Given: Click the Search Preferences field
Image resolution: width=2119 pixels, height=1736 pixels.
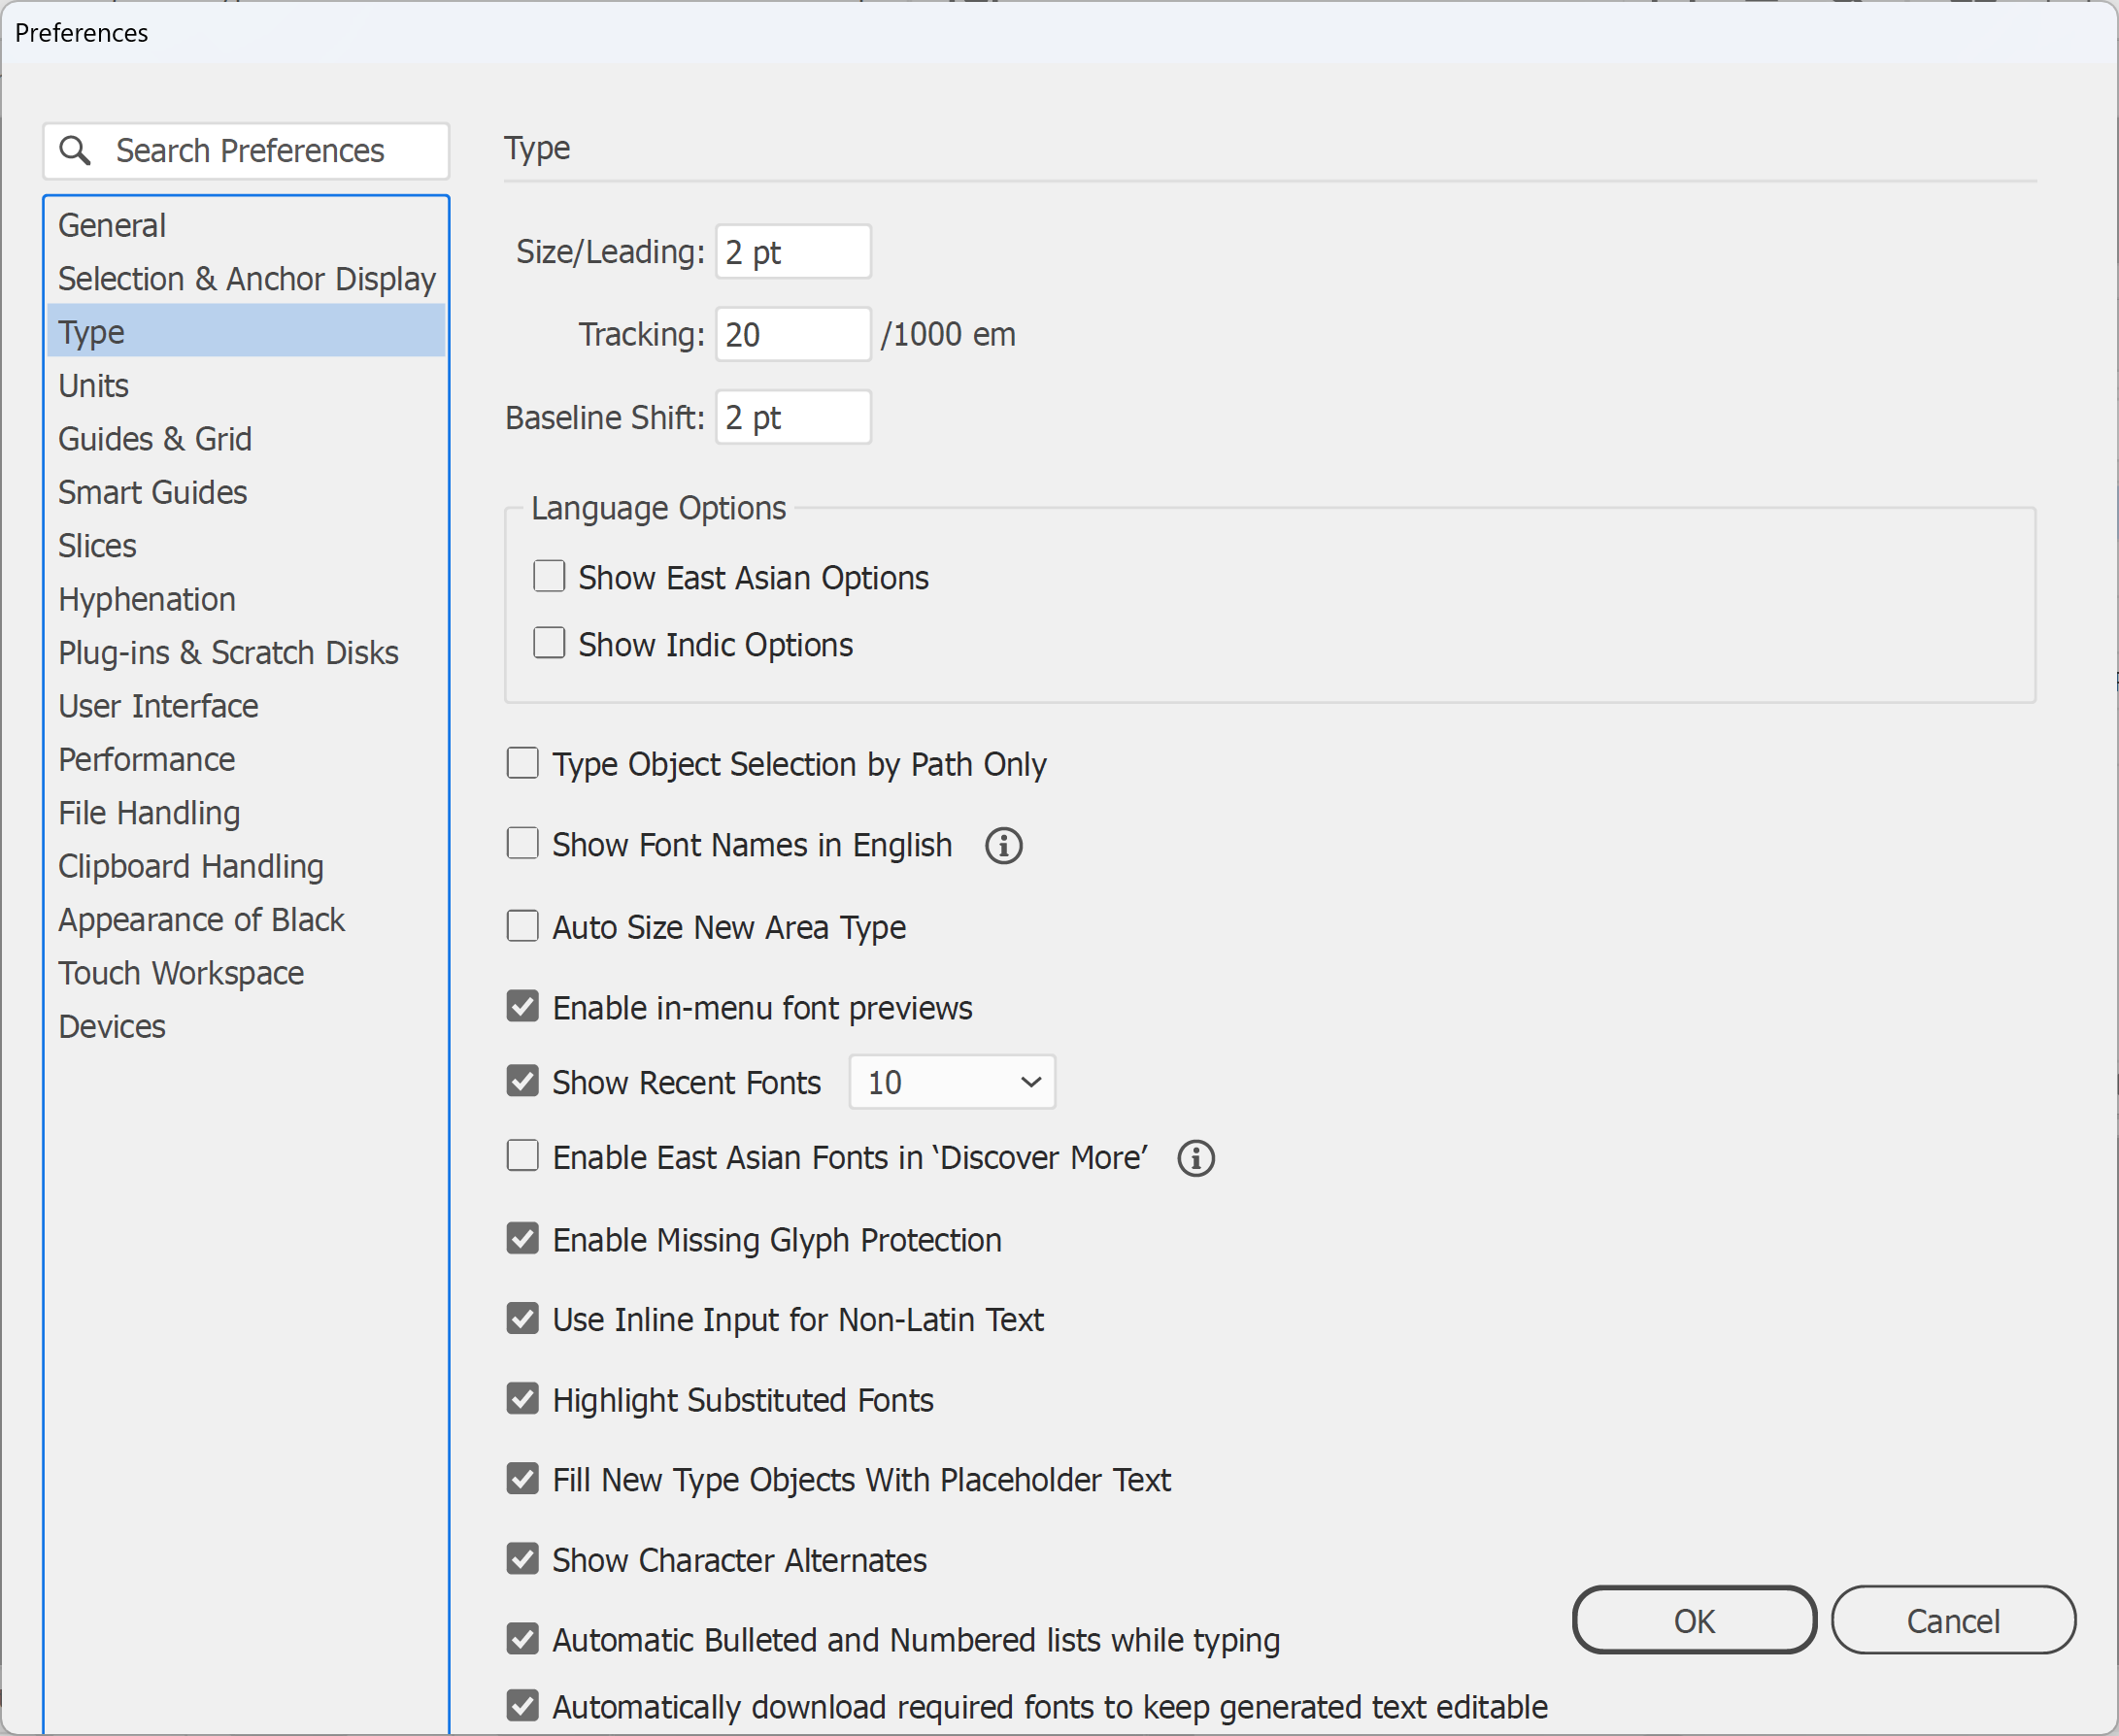Looking at the screenshot, I should point(246,151).
